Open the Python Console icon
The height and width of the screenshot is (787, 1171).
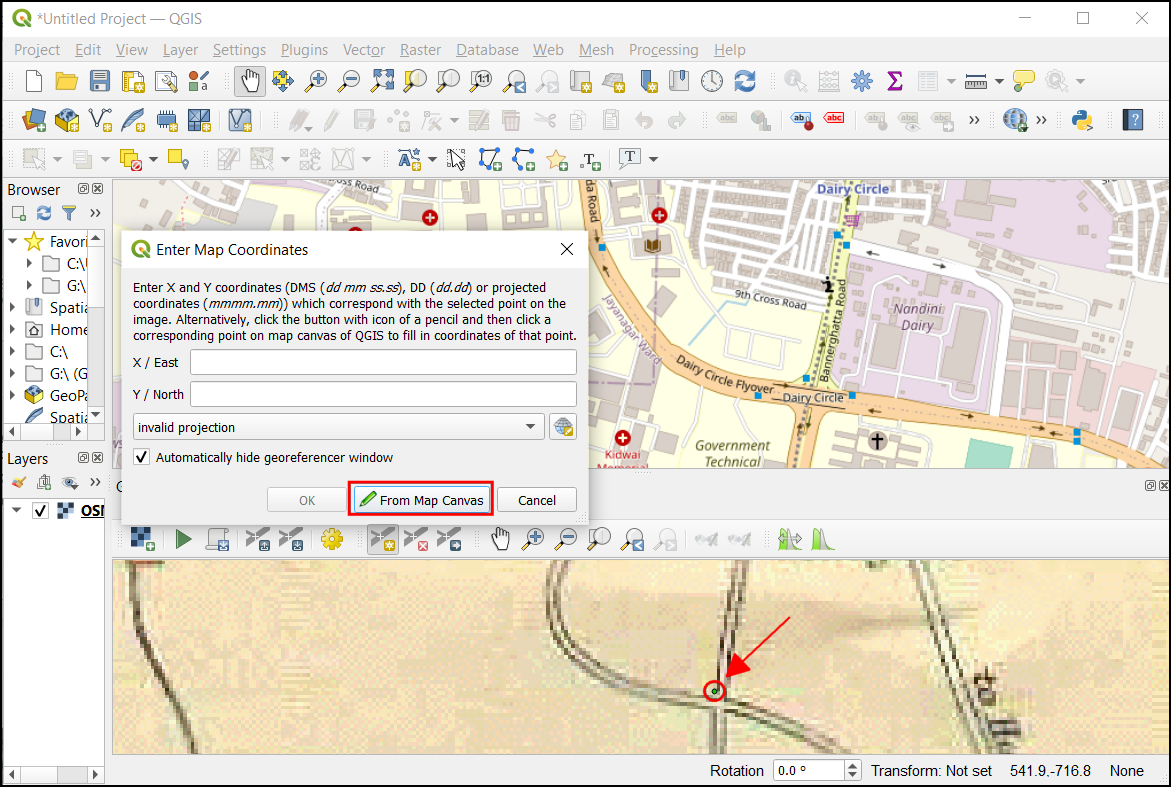(1082, 119)
